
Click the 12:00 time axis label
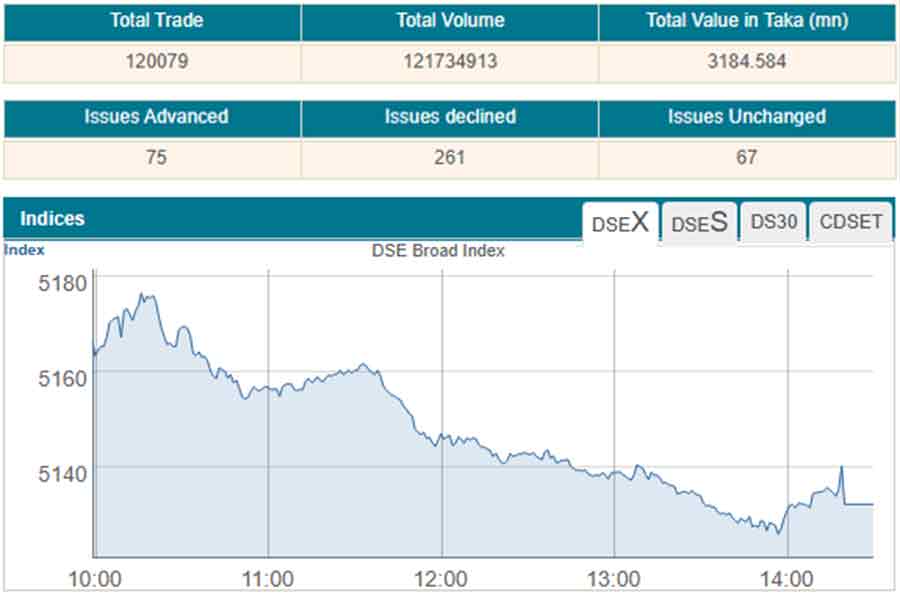pos(441,579)
